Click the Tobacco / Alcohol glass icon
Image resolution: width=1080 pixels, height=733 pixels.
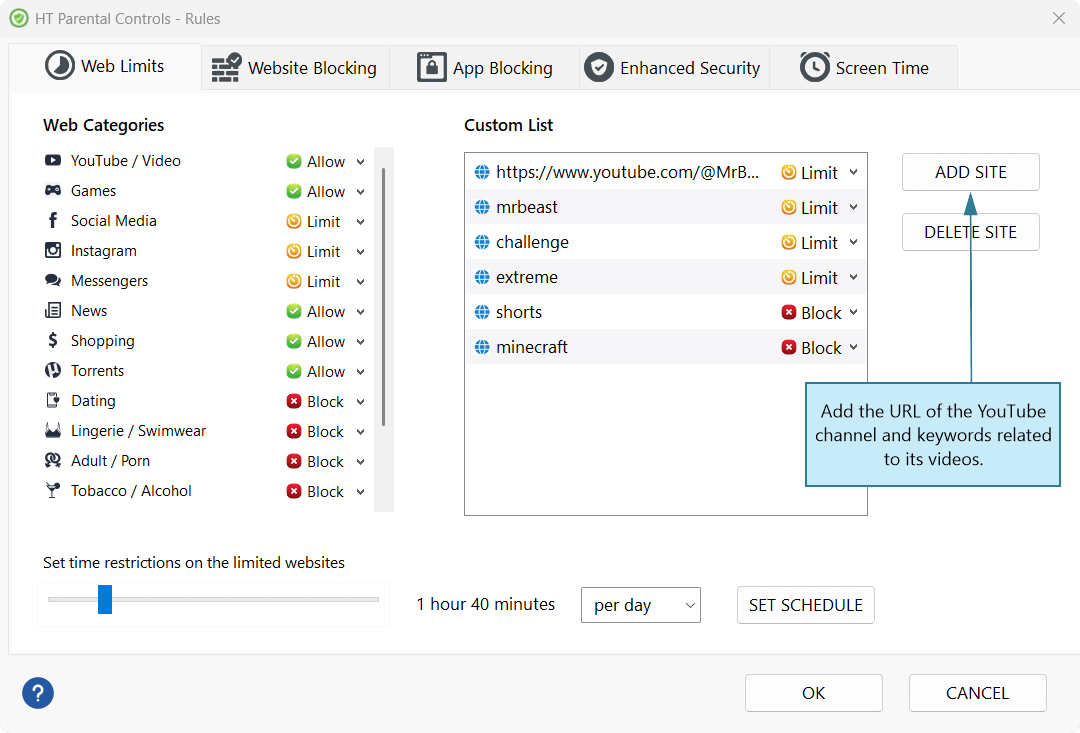pos(53,491)
